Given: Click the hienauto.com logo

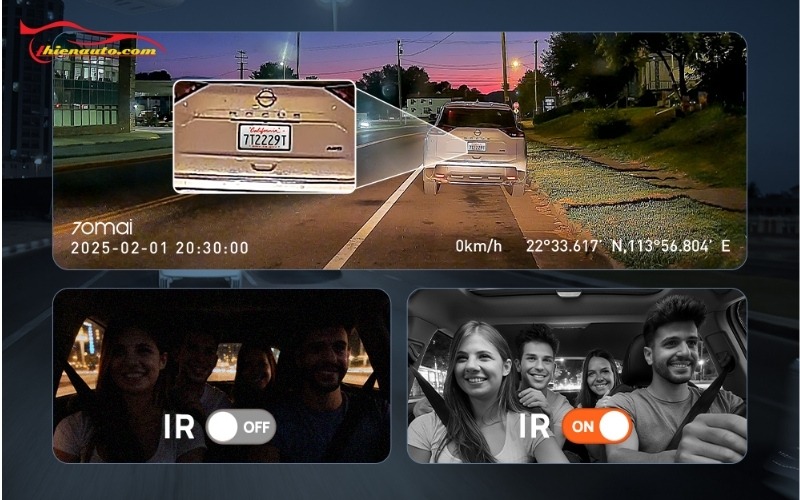Looking at the screenshot, I should pos(95,45).
